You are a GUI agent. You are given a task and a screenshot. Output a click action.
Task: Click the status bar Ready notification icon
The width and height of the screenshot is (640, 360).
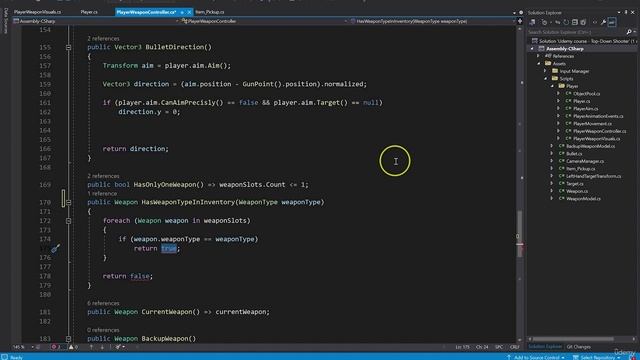pyautogui.click(x=4, y=357)
